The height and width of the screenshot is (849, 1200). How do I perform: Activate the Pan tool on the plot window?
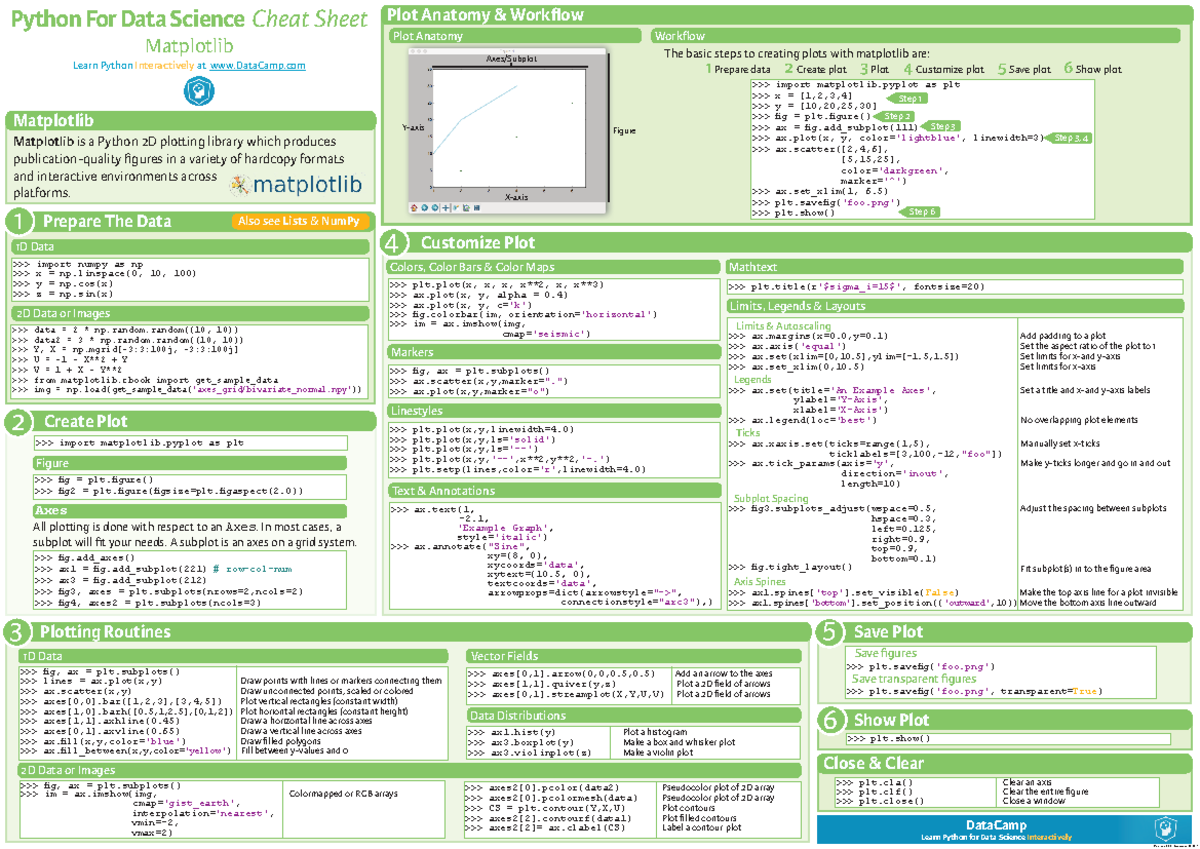click(x=445, y=208)
